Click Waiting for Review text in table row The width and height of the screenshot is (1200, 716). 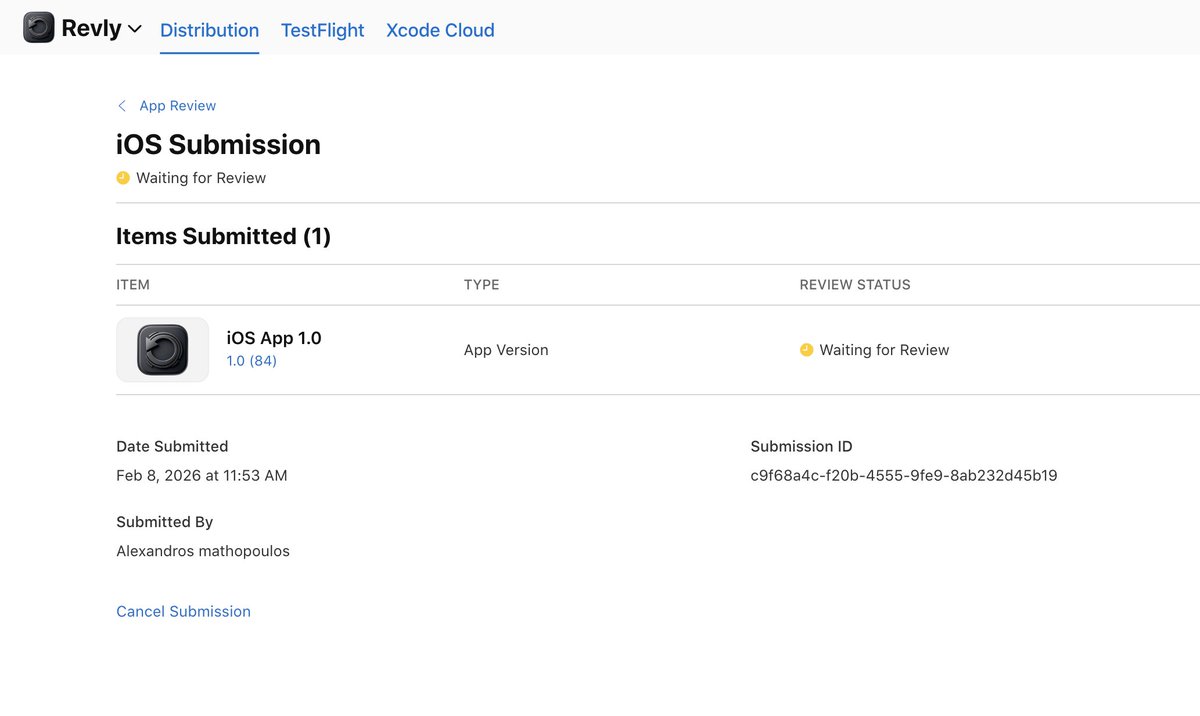click(x=884, y=350)
